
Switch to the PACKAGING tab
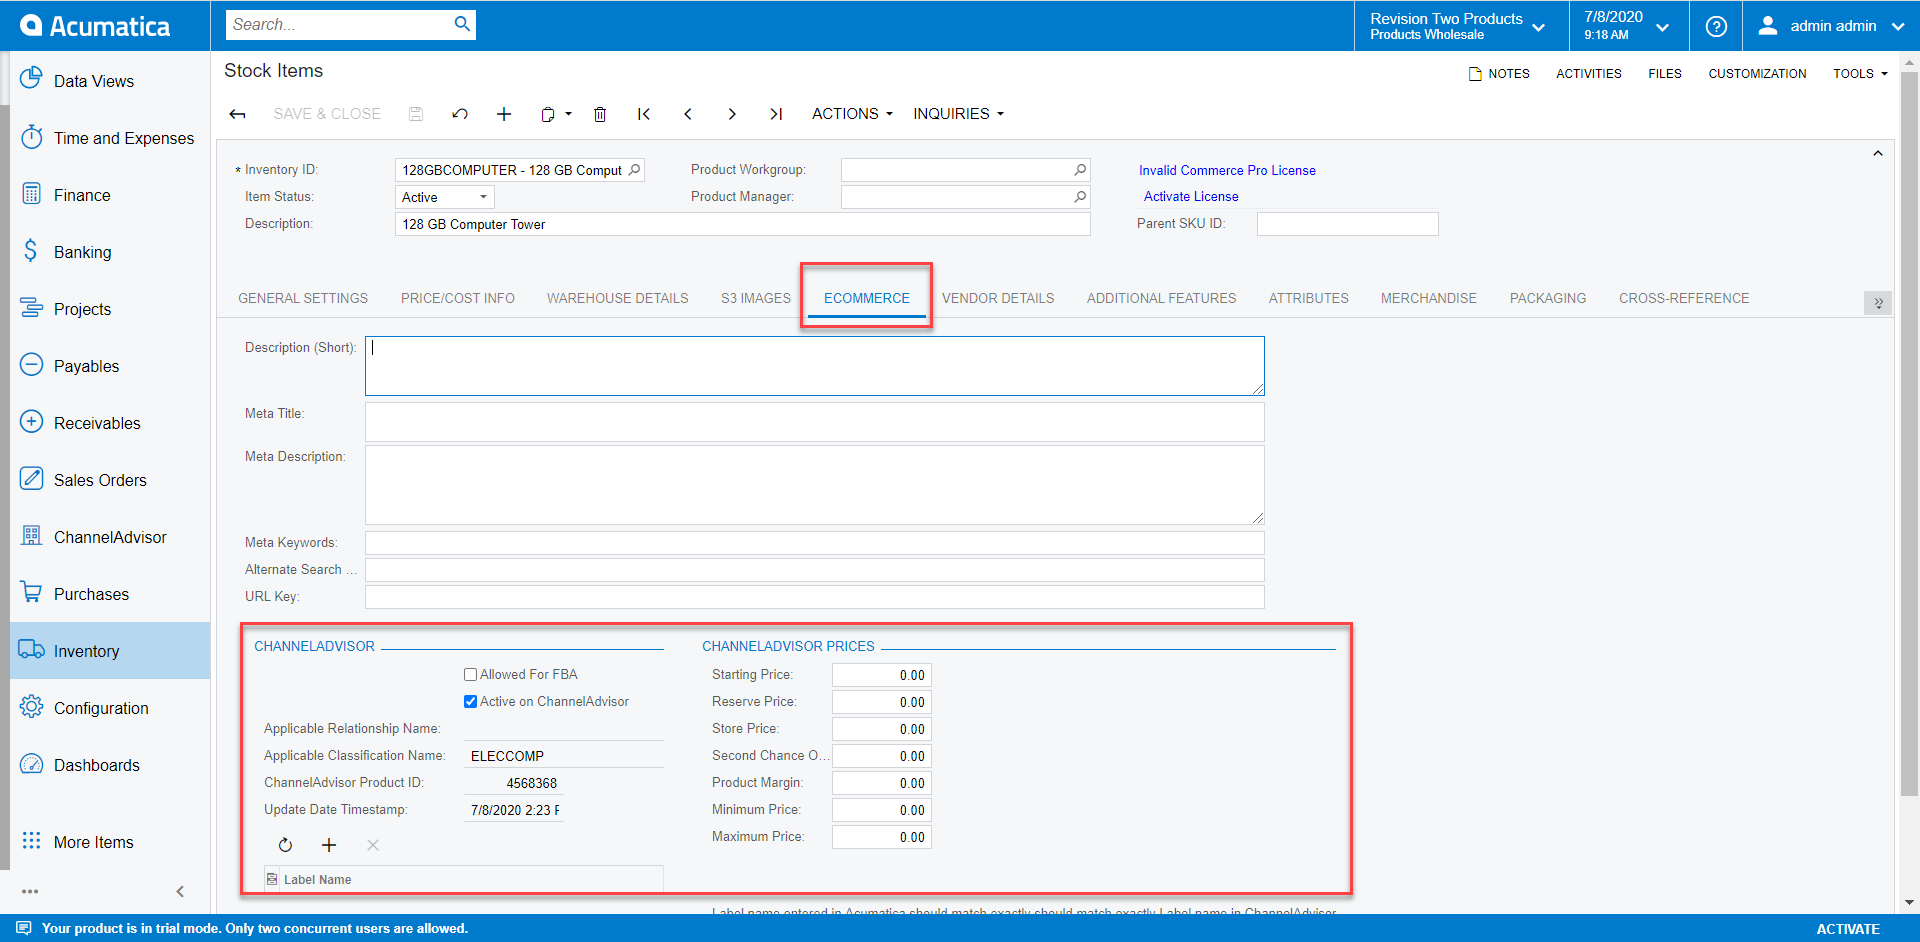(1548, 298)
